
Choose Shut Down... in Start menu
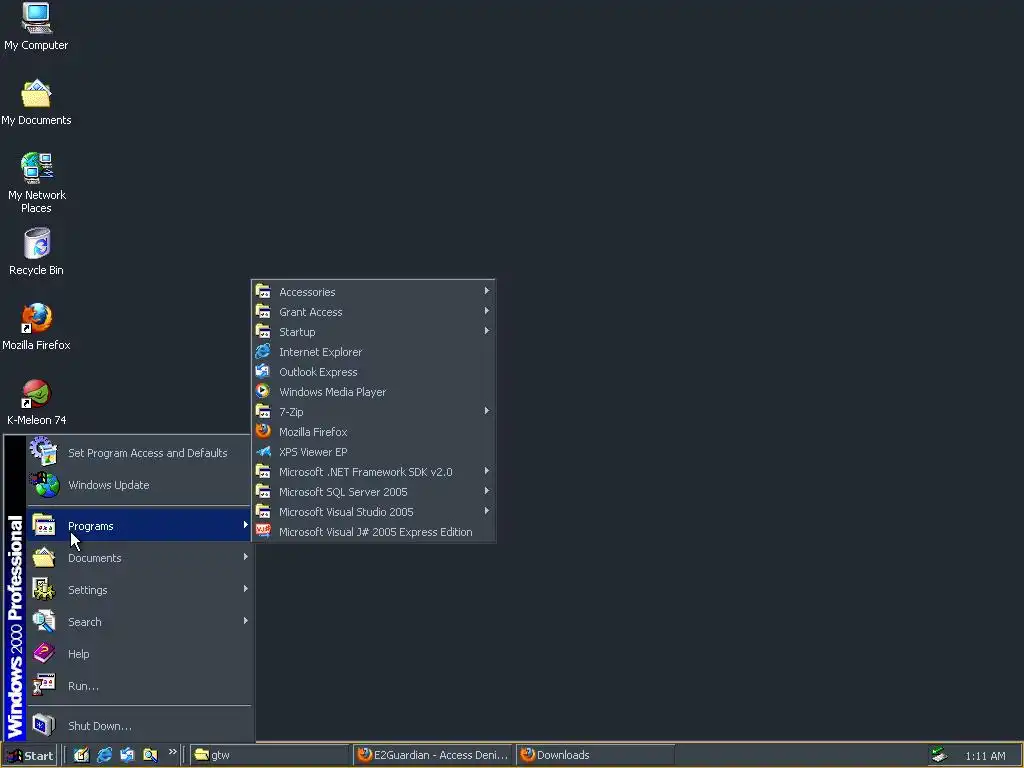(x=139, y=726)
